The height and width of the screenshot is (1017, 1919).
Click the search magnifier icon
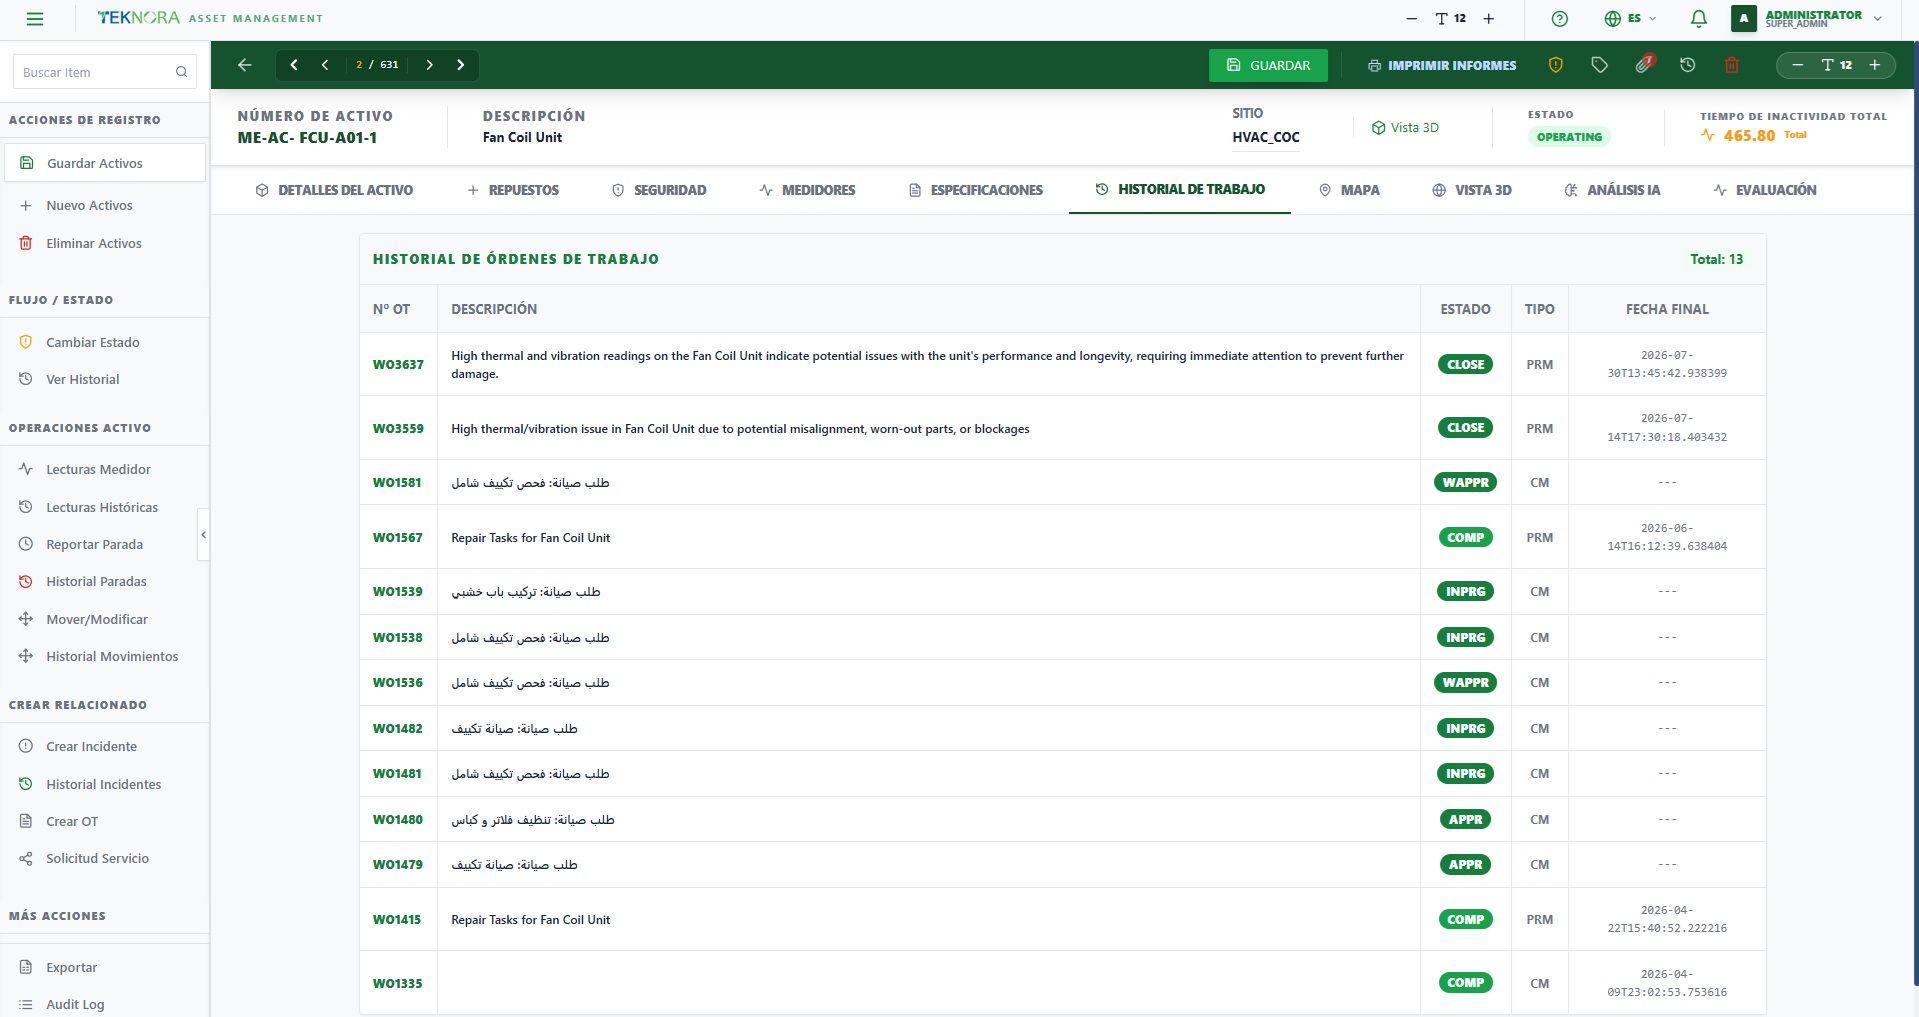click(x=181, y=72)
